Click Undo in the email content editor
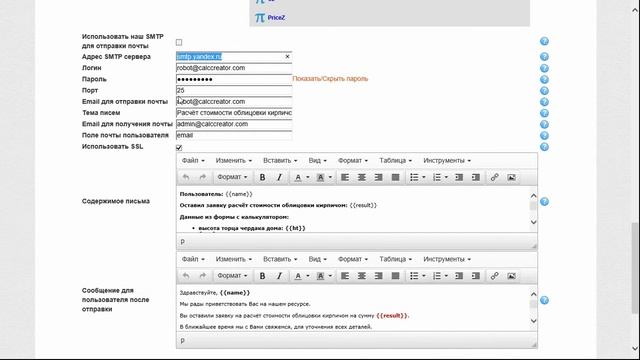 [186, 177]
